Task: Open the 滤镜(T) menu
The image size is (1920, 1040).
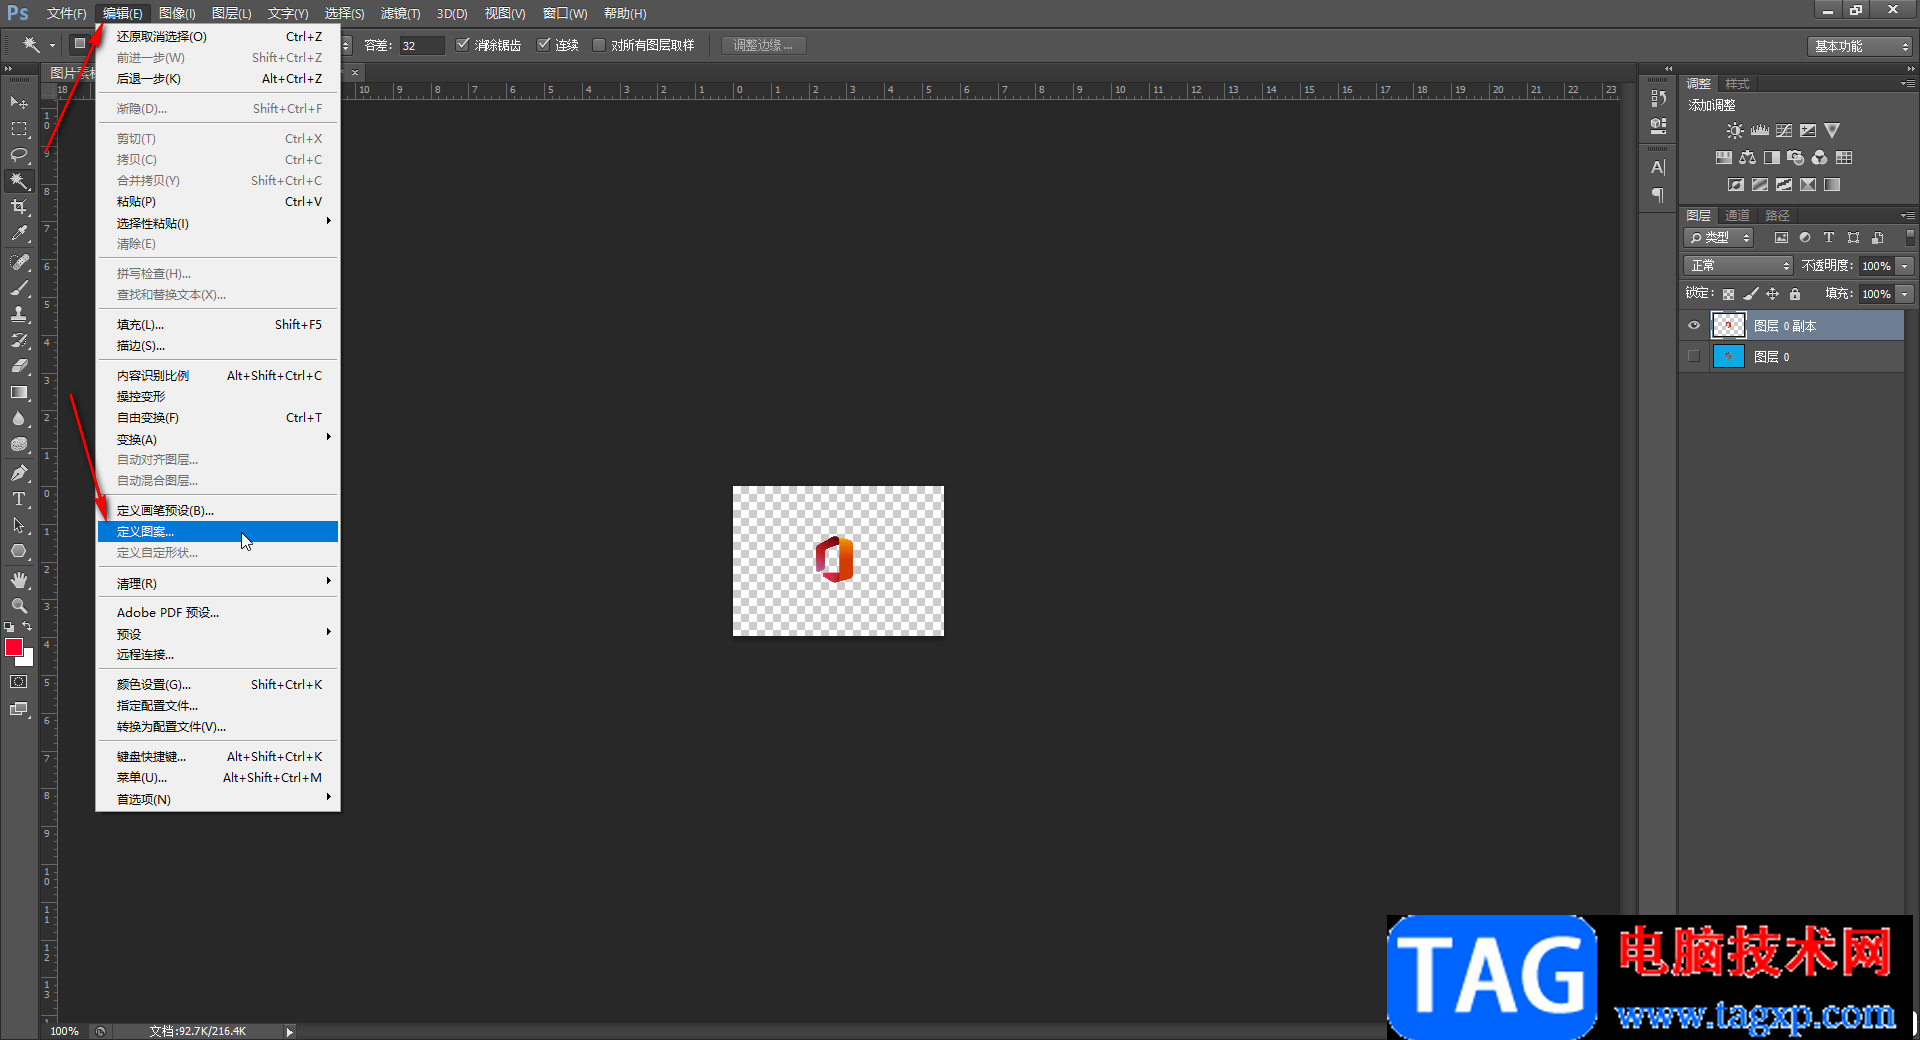Action: 400,13
